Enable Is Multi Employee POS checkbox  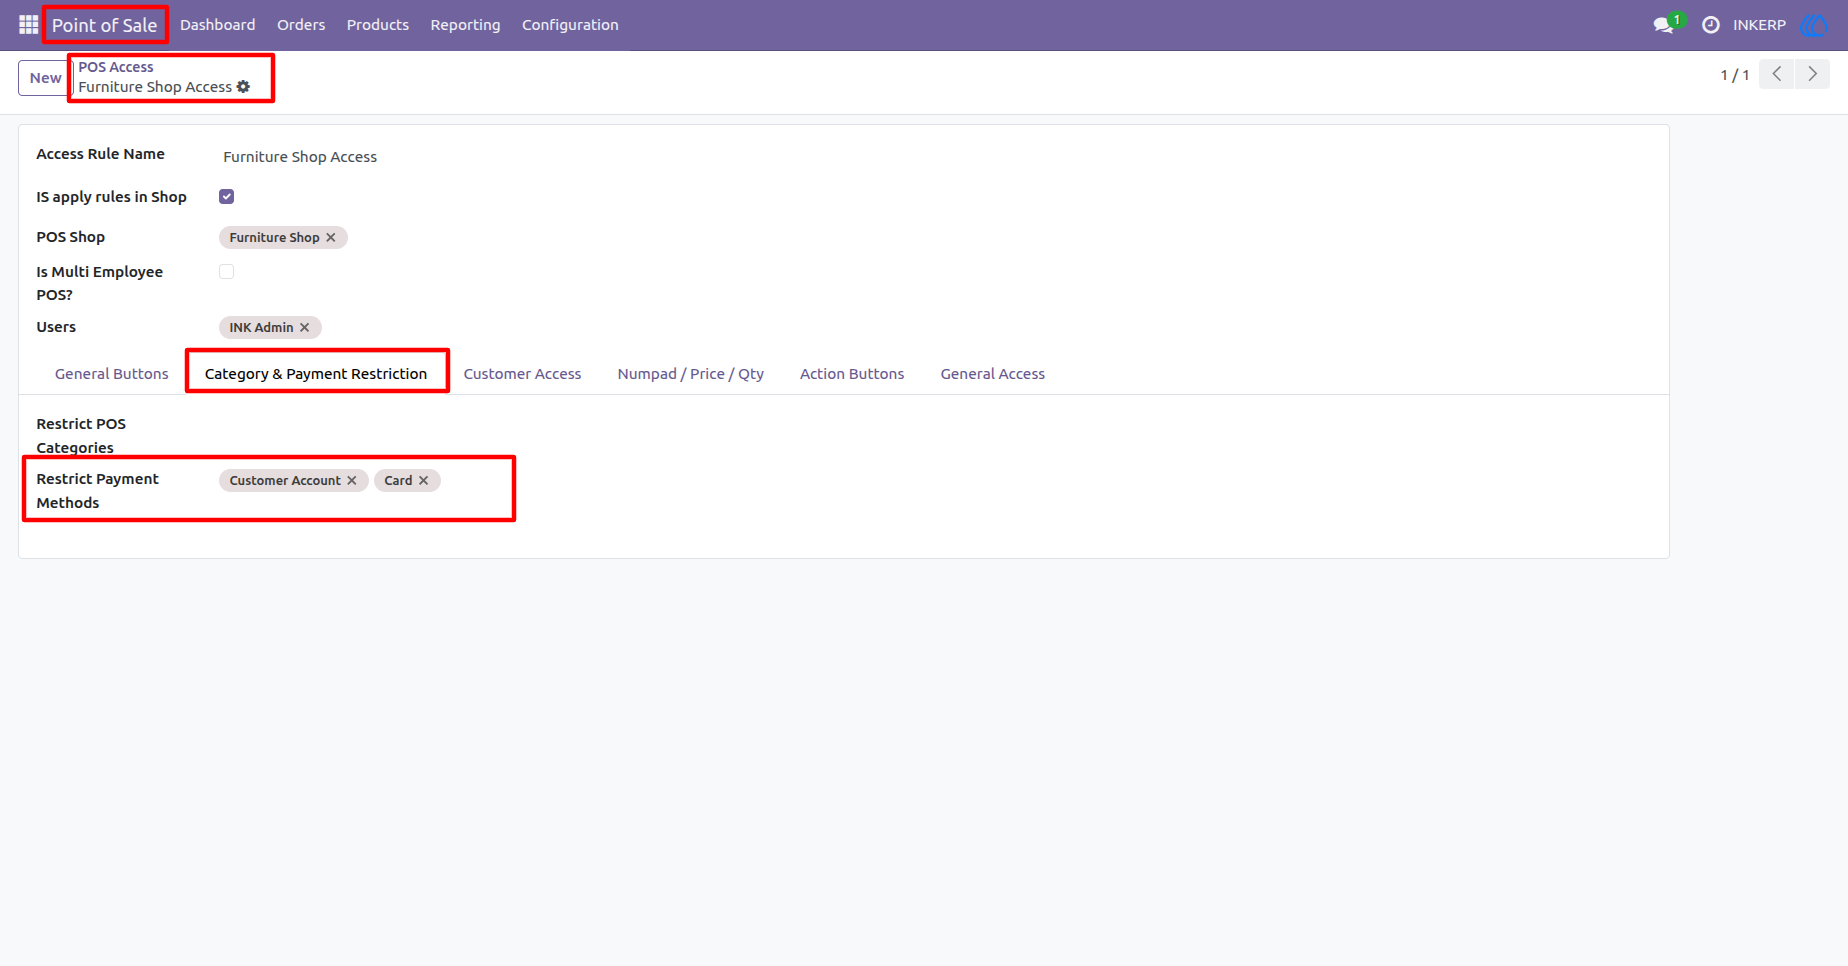click(227, 272)
